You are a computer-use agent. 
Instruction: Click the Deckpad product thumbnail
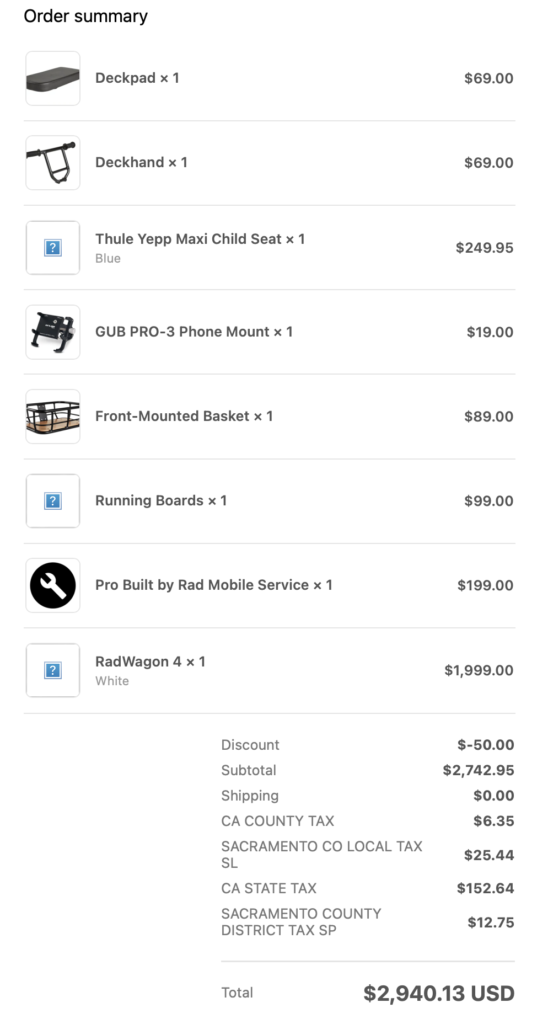[x=53, y=78]
